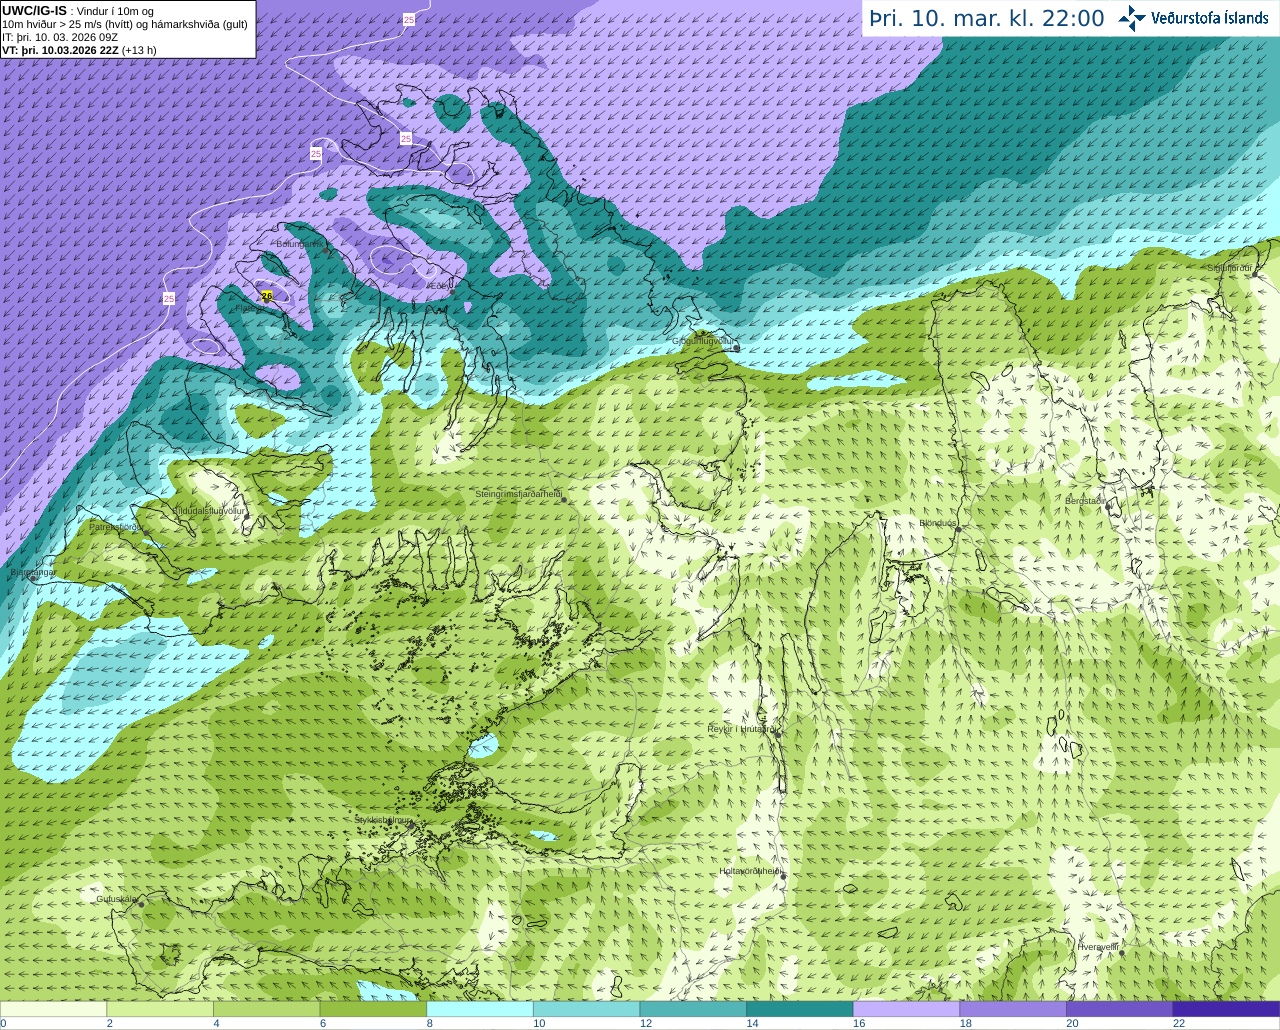This screenshot has height=1030, width=1280.
Task: Select the Hveravellir station dot
Action: (1121, 952)
